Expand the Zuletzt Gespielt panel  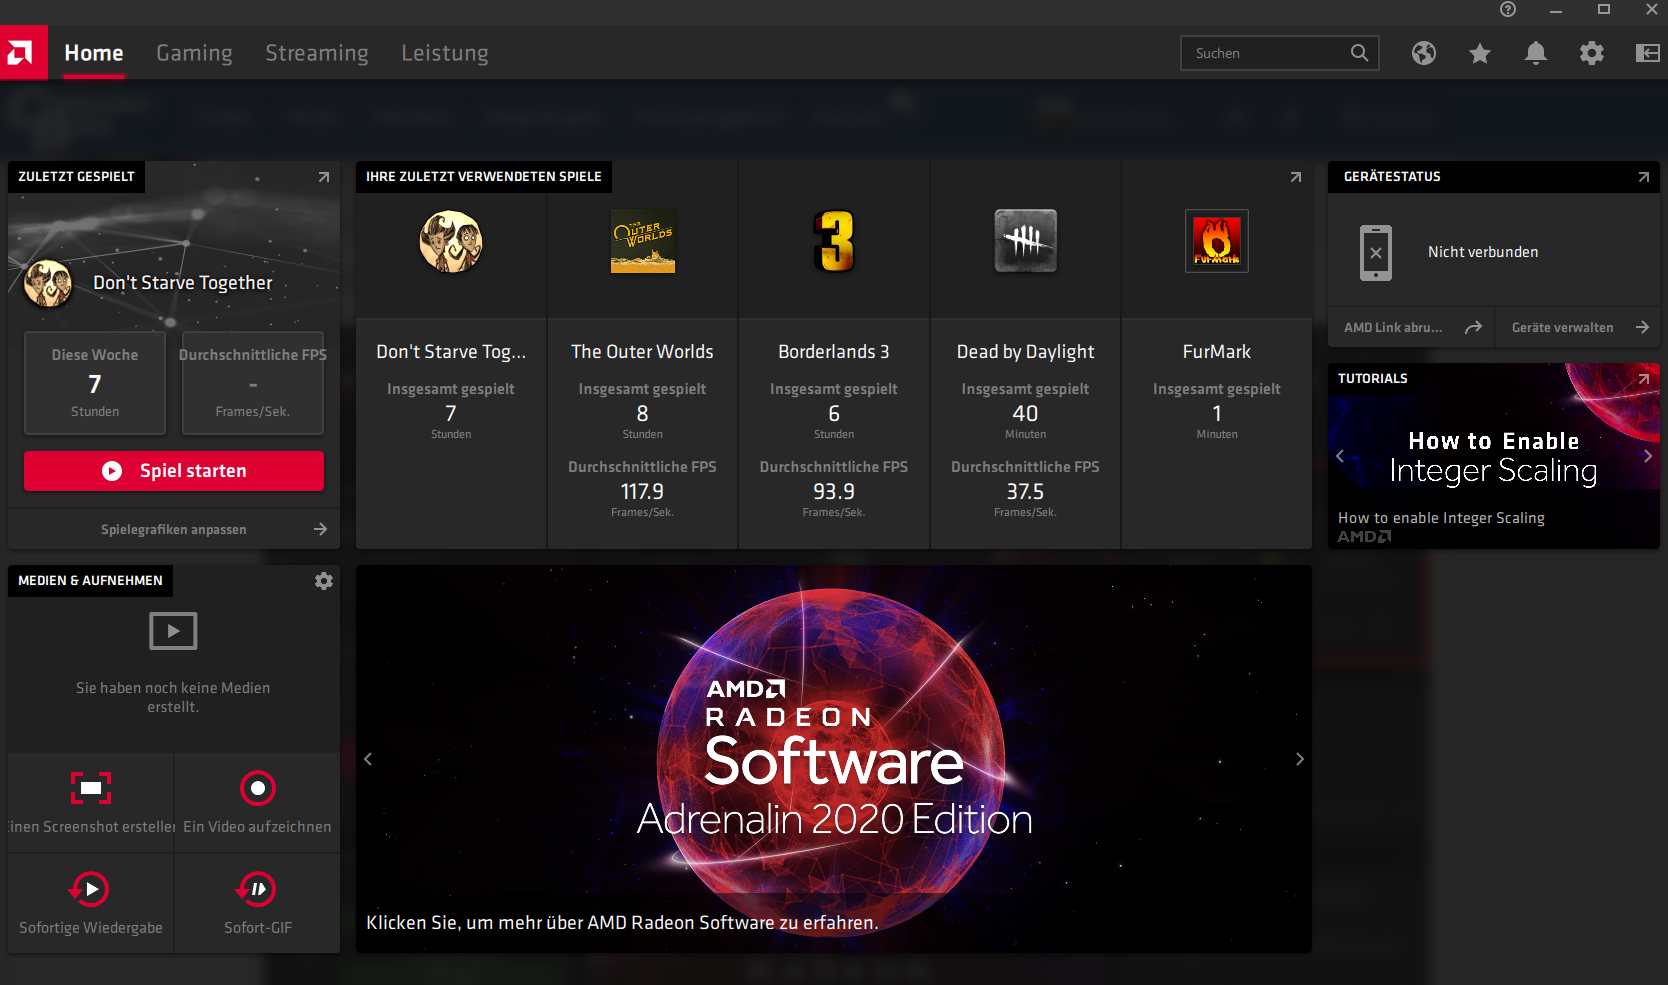tap(324, 177)
